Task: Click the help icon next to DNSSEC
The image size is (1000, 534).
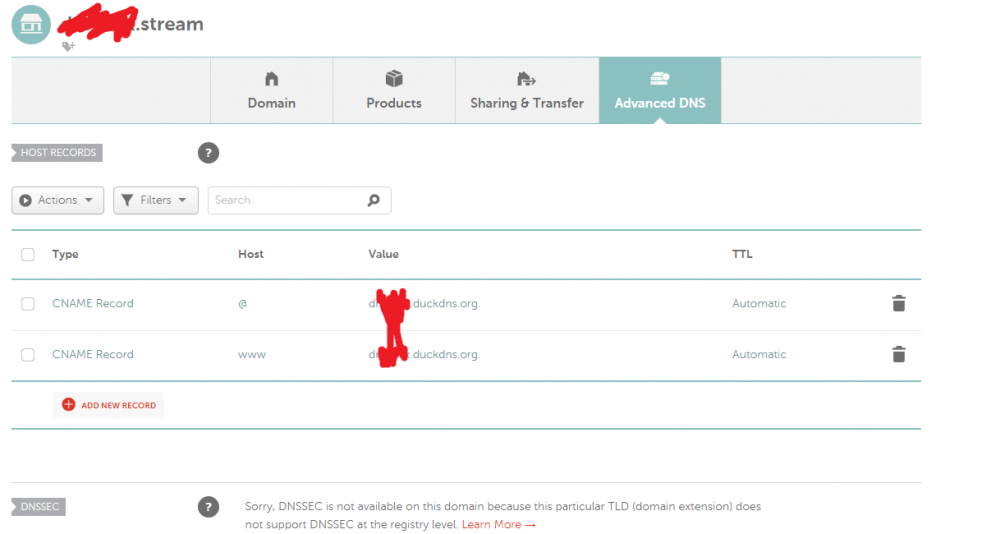Action: (209, 507)
